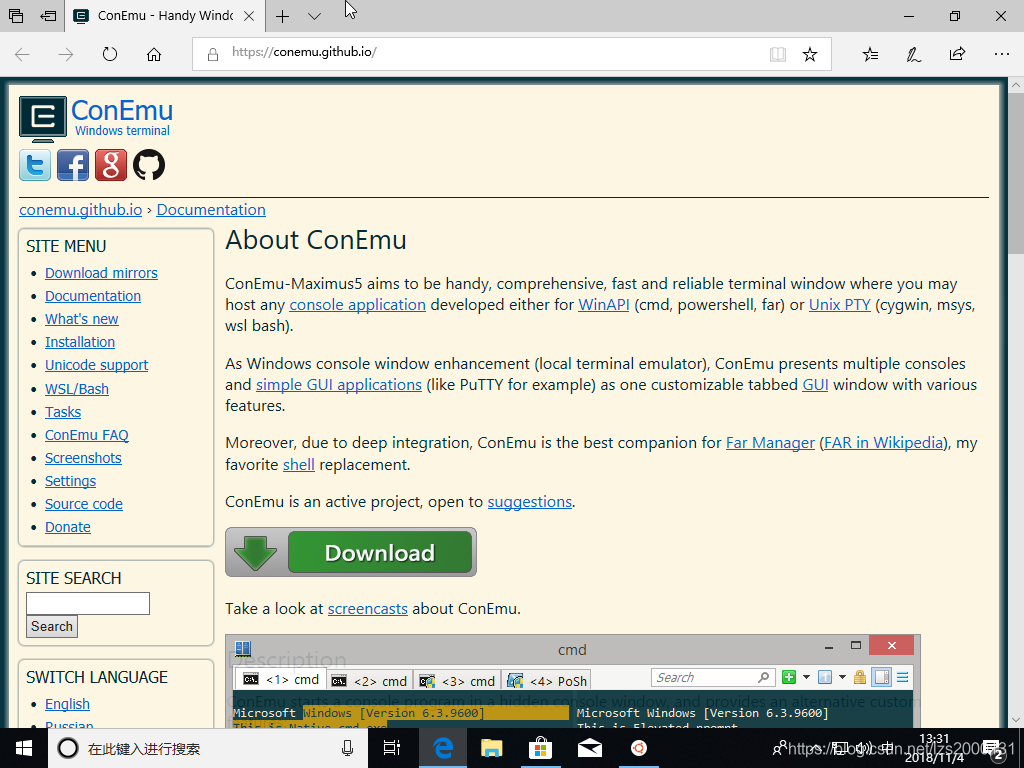
Task: Open Microsoft Store from taskbar
Action: coord(540,748)
